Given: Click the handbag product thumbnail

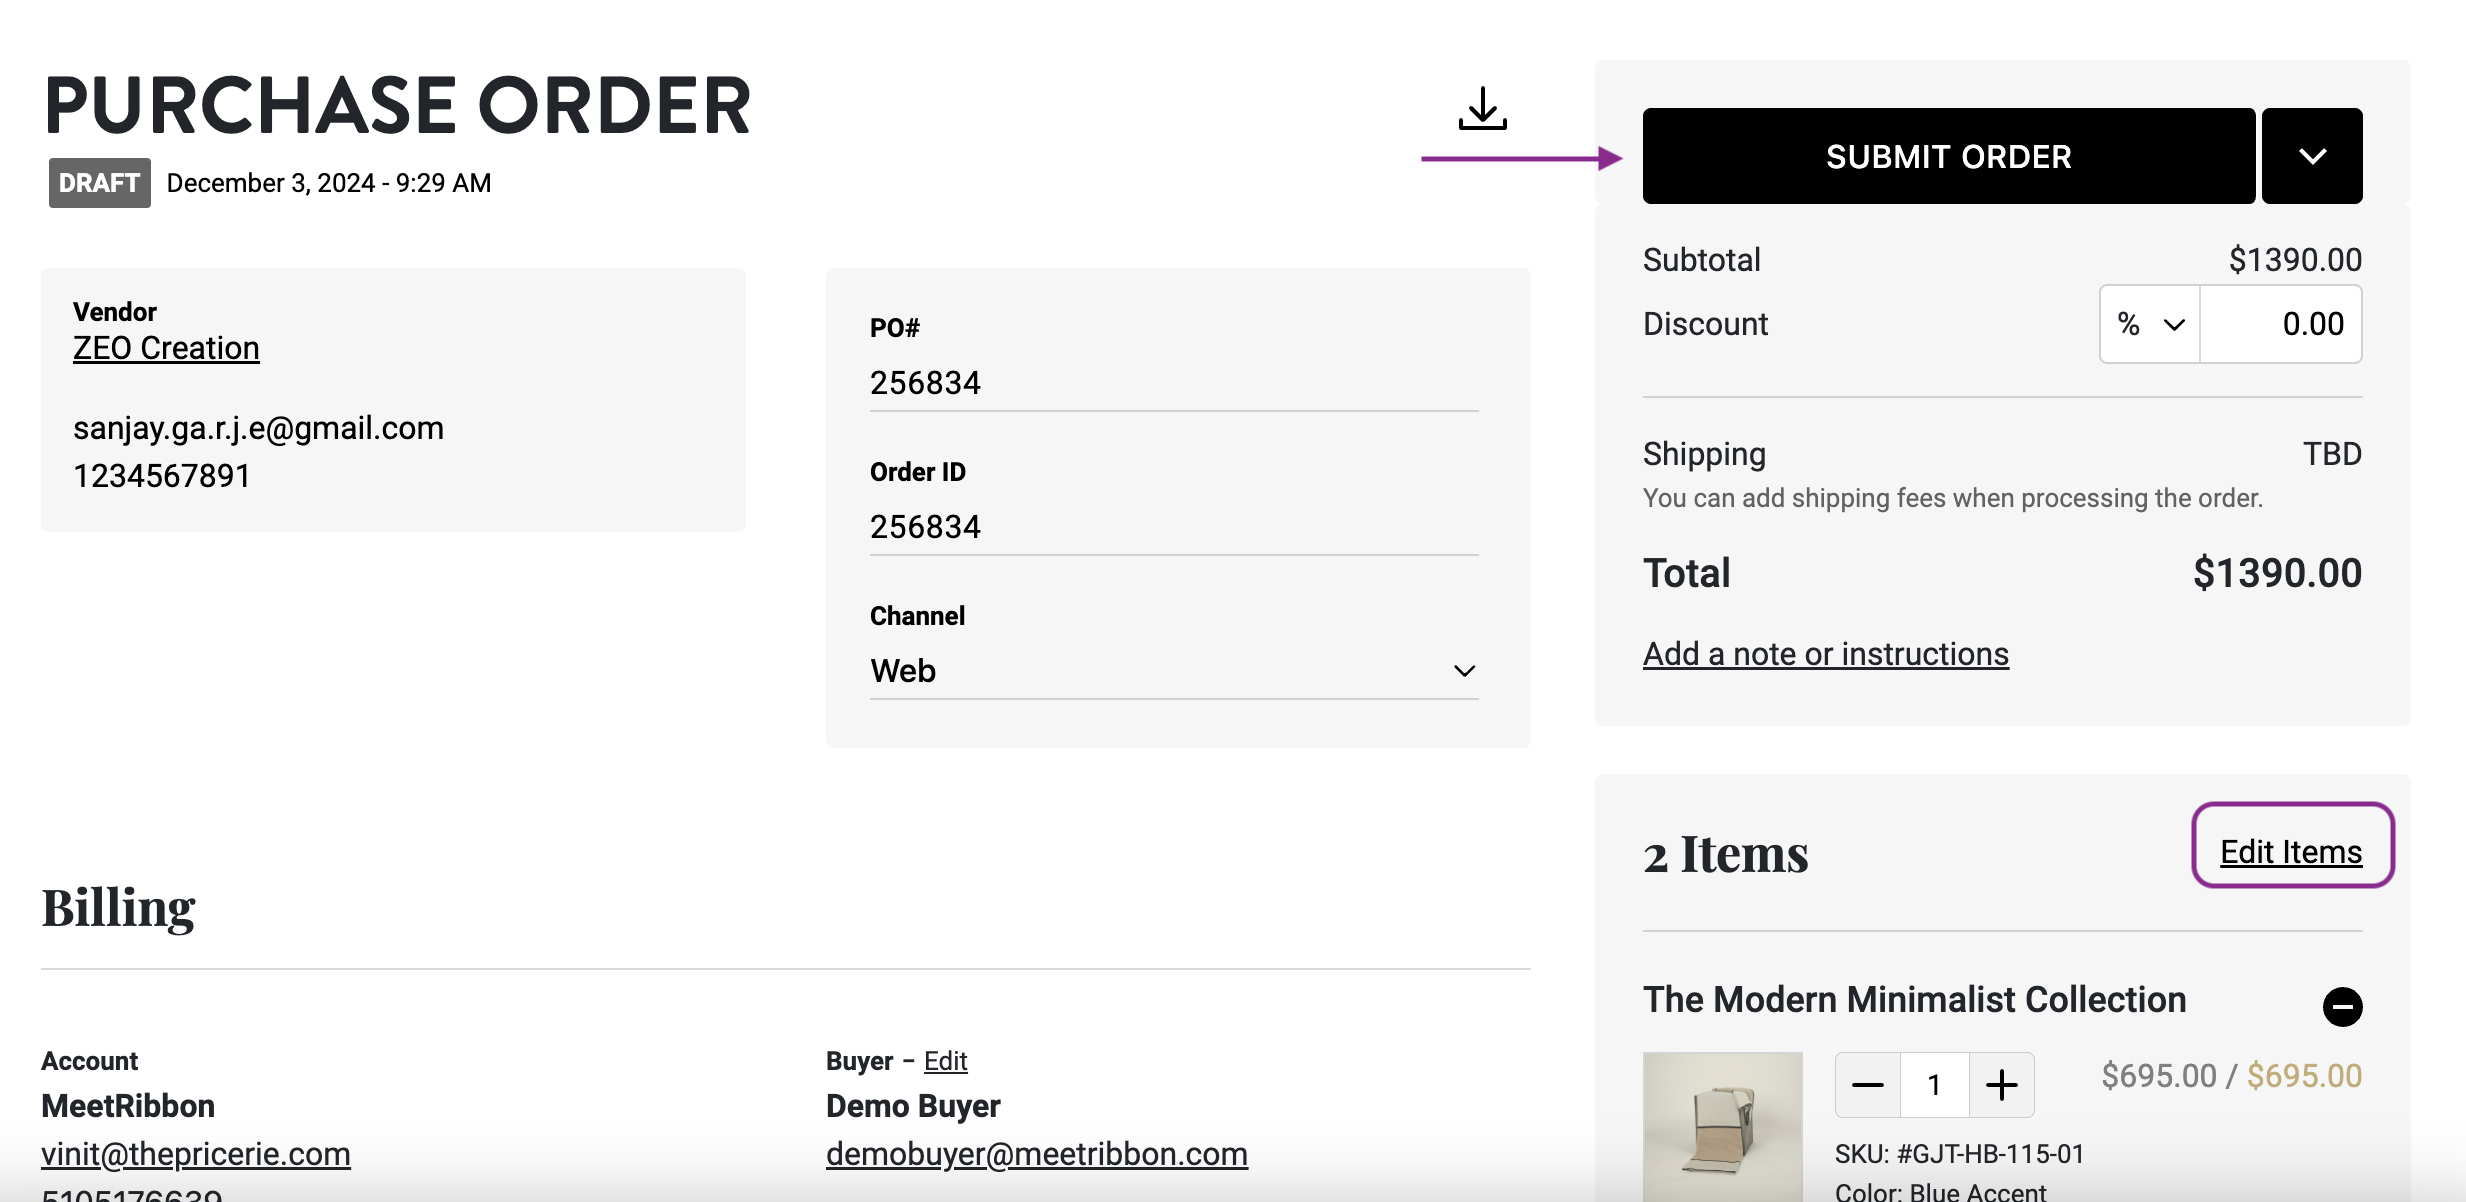Looking at the screenshot, I should pyautogui.click(x=1722, y=1126).
